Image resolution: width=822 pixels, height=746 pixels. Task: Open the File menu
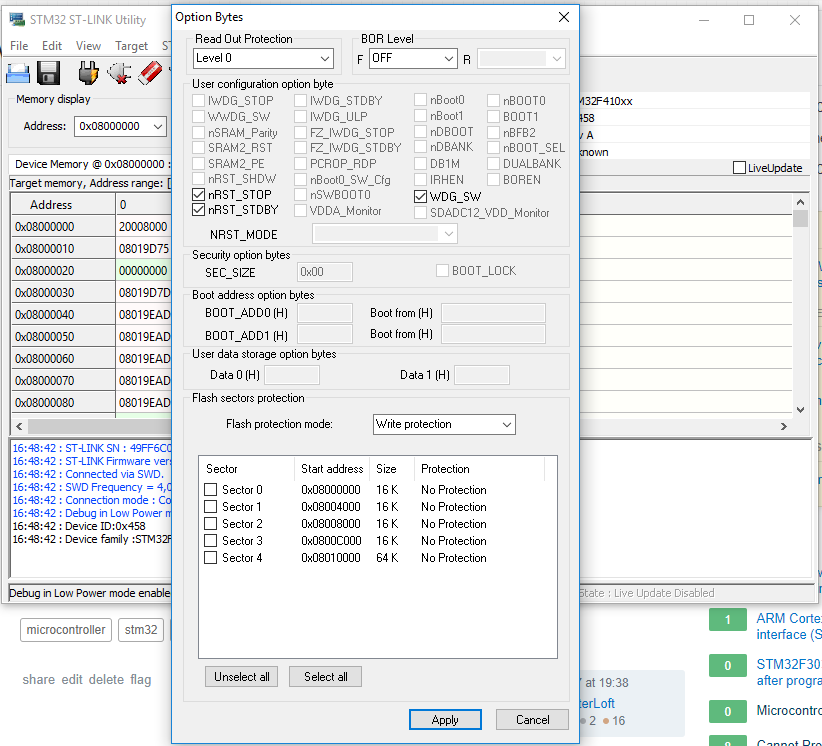pos(19,46)
